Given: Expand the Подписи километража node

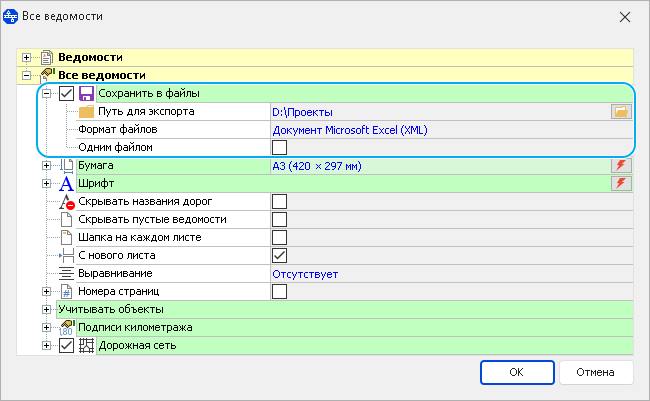Looking at the screenshot, I should (46, 328).
